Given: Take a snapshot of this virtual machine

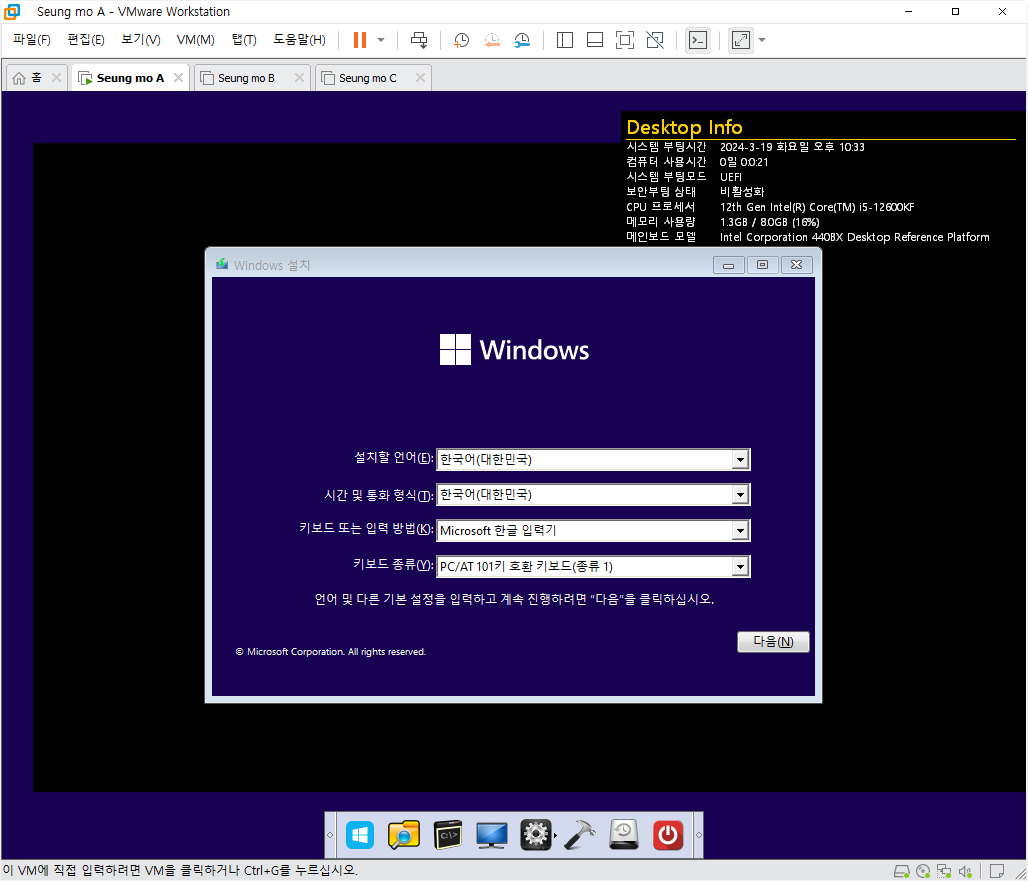Looking at the screenshot, I should click(462, 40).
